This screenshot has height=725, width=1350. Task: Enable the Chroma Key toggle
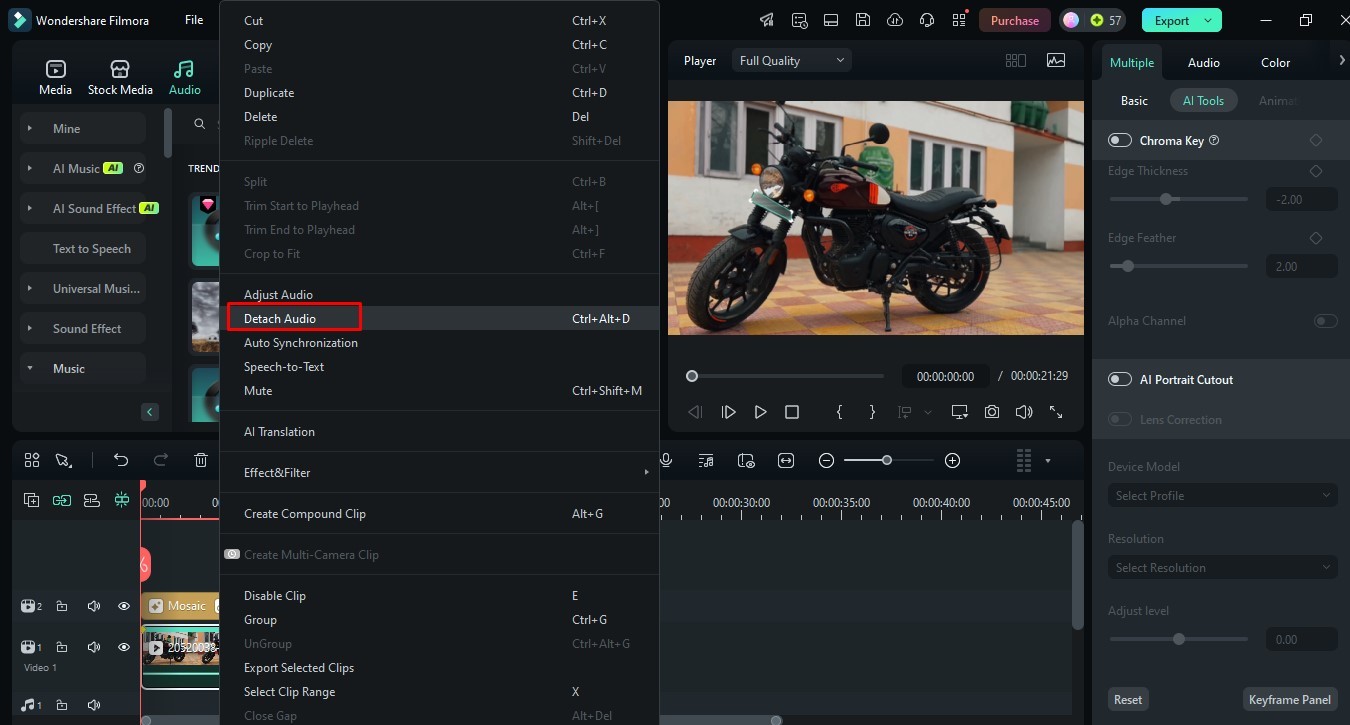[1119, 141]
